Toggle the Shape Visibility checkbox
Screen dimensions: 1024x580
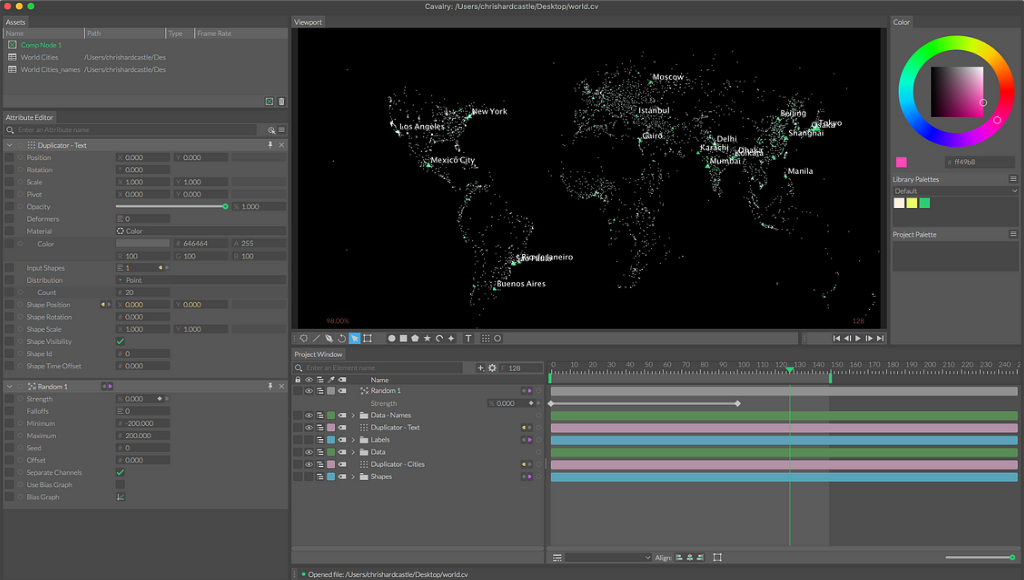coord(120,342)
